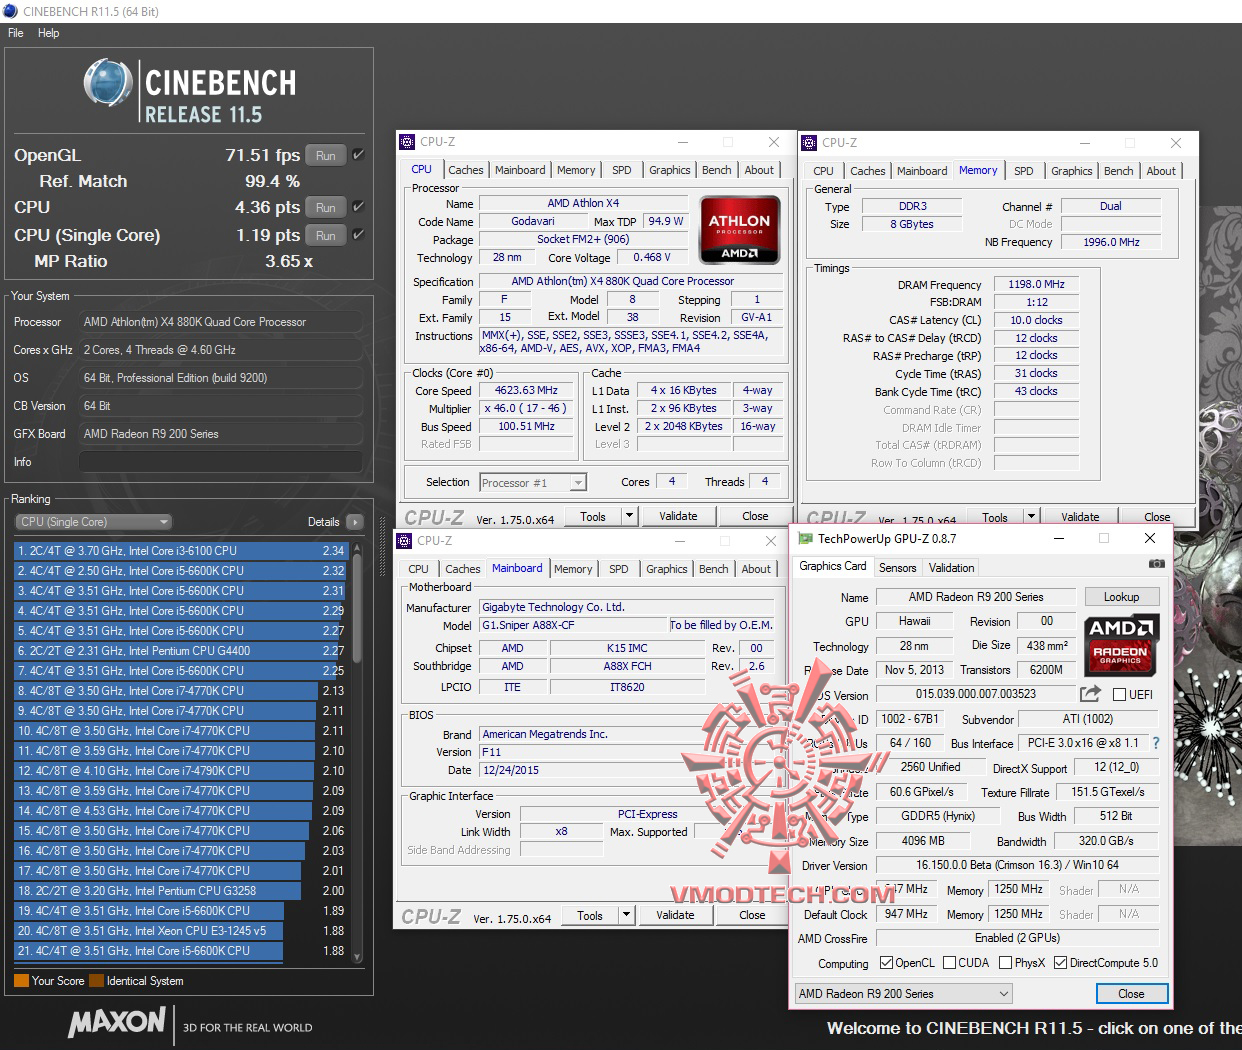The image size is (1242, 1050).
Task: Select ranking row Intel Core i7-4790K CPU
Action: point(181,771)
